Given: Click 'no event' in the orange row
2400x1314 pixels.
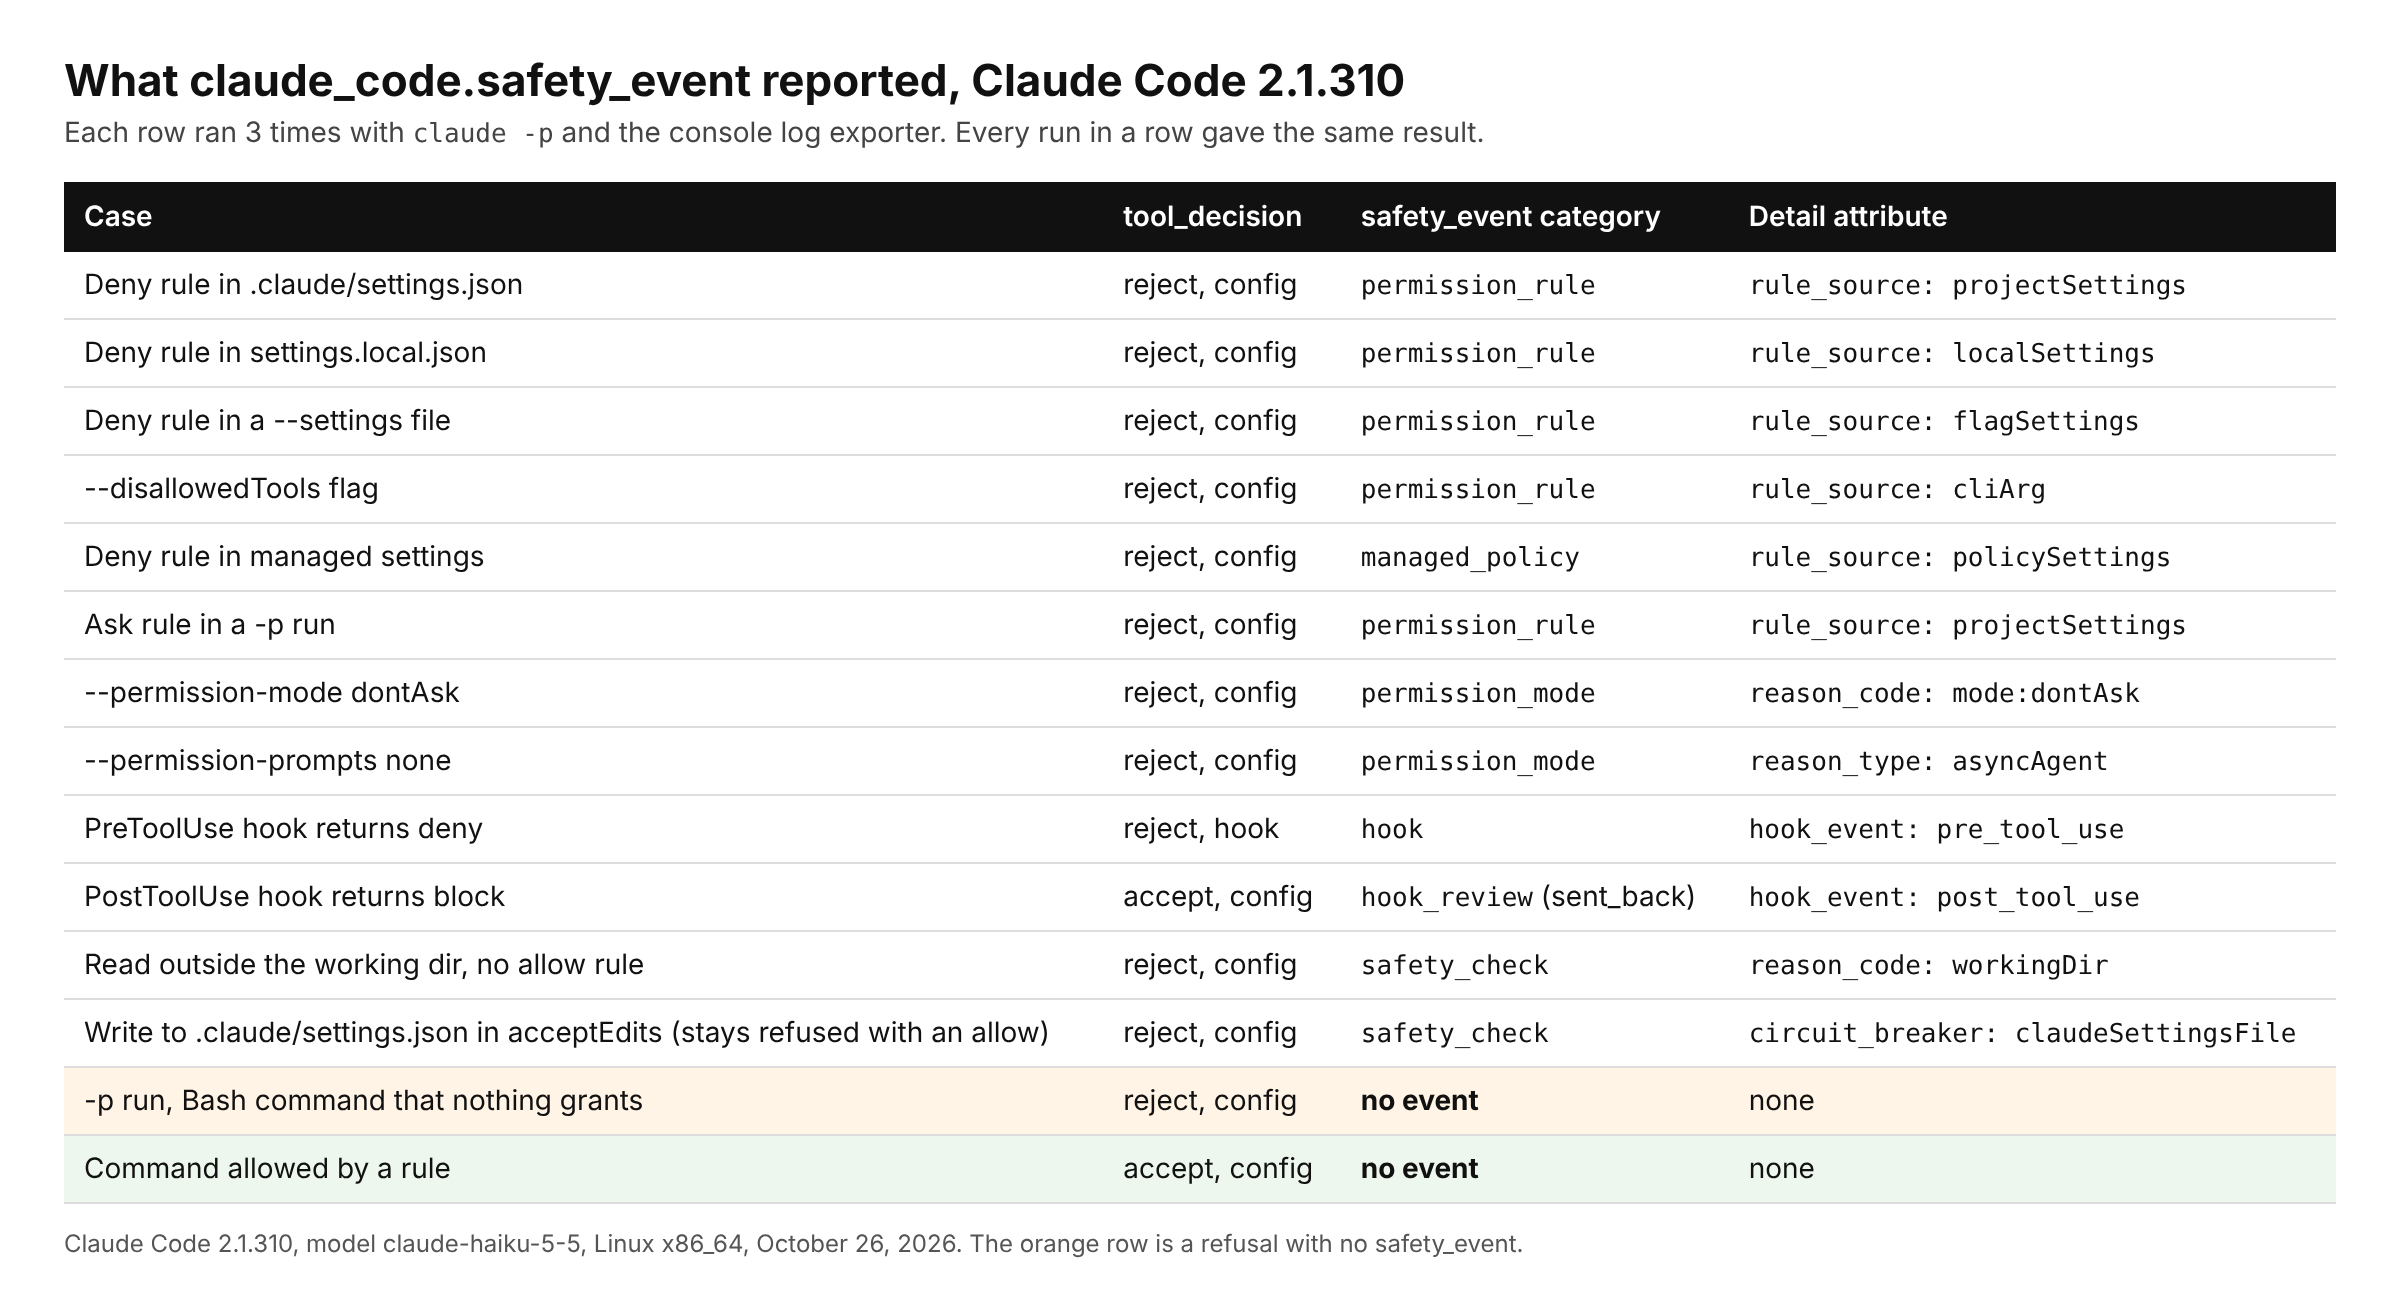Looking at the screenshot, I should click(x=1419, y=1101).
